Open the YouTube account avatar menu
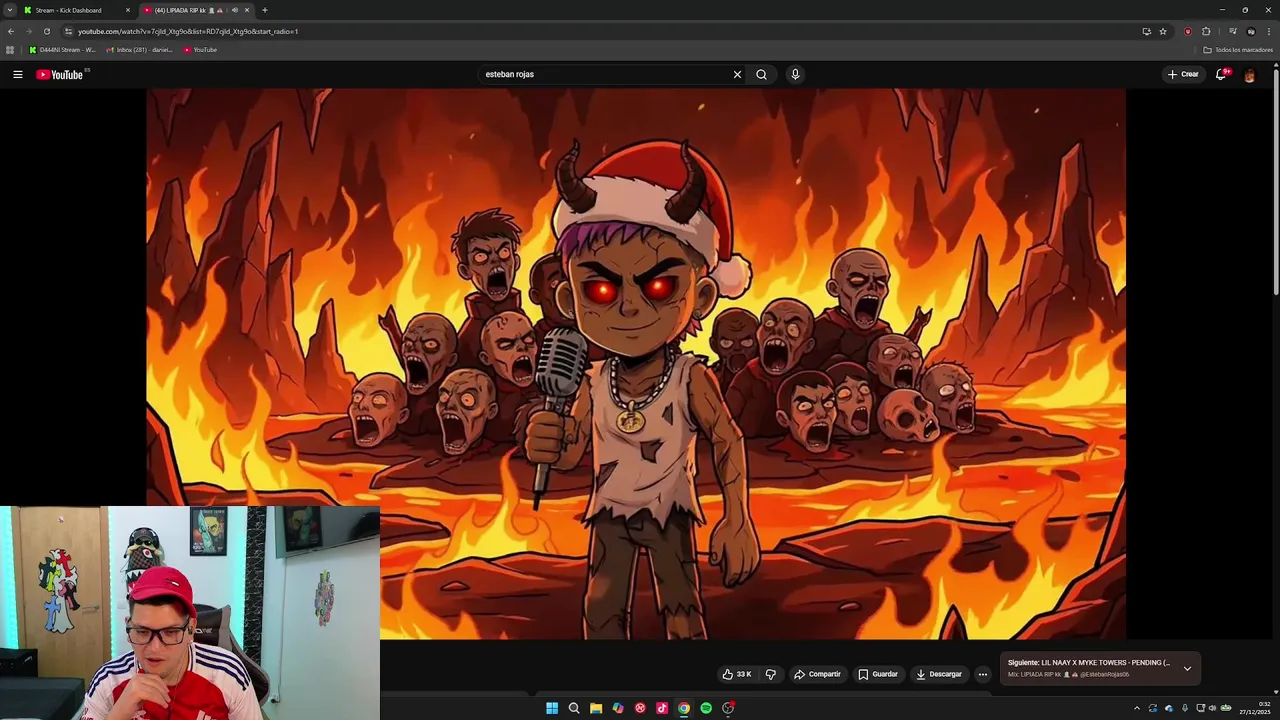Viewport: 1280px width, 720px height. [1250, 74]
